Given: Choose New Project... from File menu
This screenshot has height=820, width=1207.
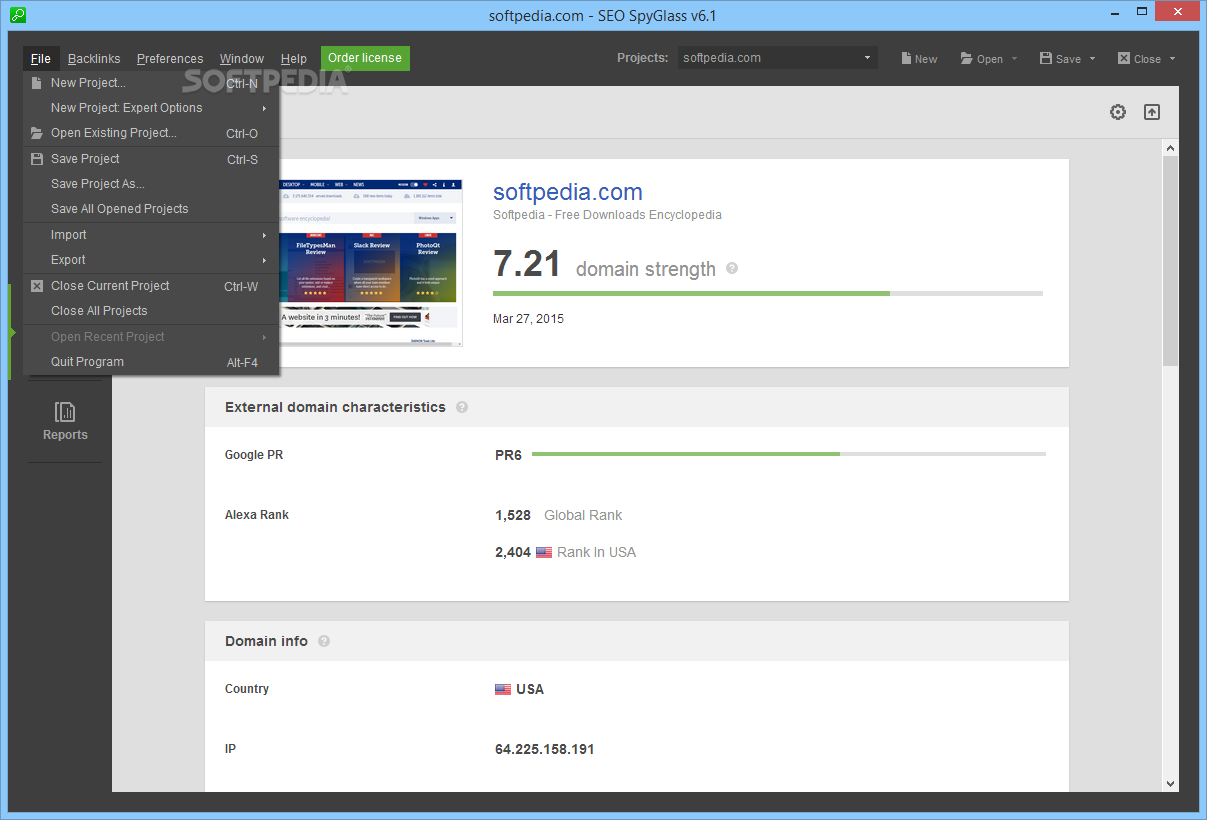Looking at the screenshot, I should [151, 83].
